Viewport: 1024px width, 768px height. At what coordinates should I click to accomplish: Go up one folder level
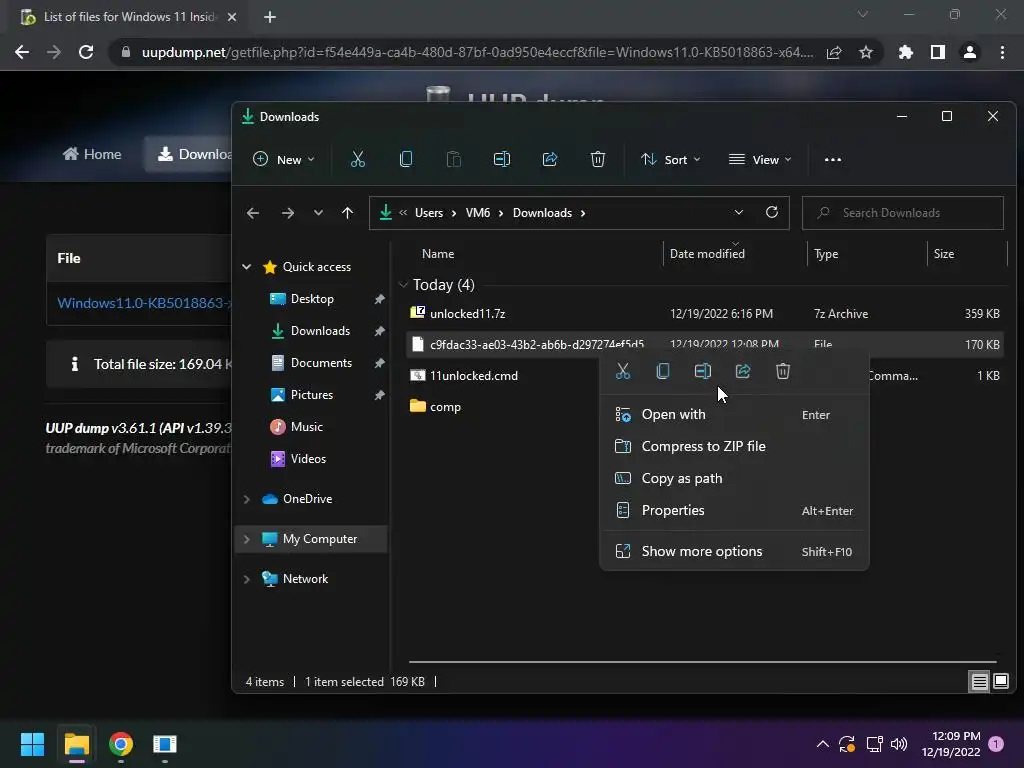[x=347, y=213]
